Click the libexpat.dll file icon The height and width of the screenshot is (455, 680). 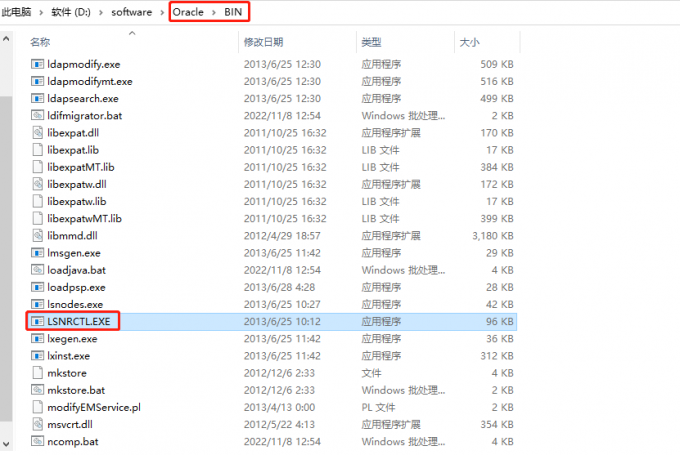[x=37, y=133]
